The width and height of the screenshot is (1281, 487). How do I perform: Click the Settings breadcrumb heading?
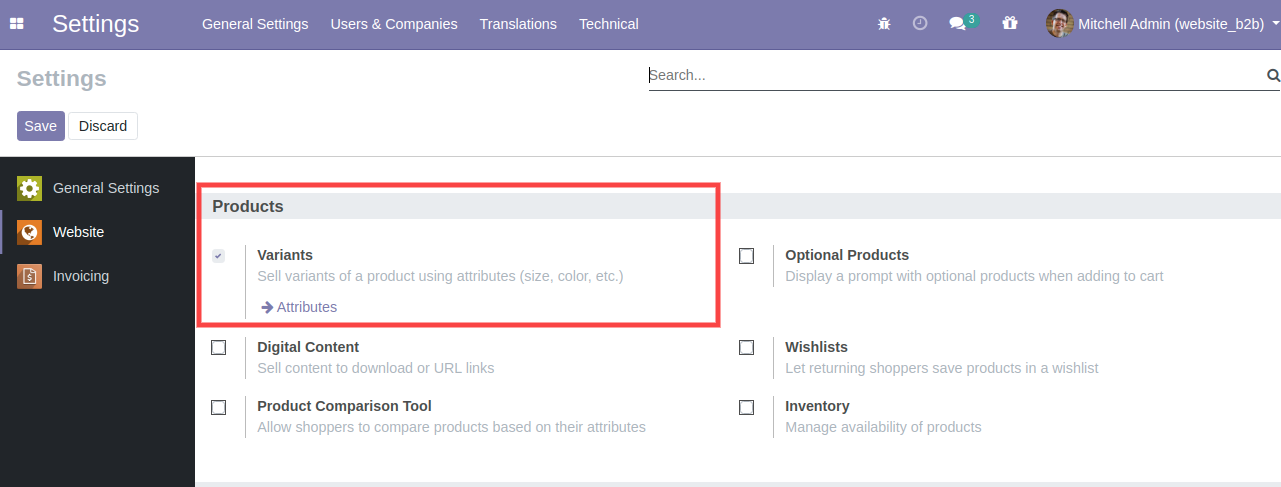[x=62, y=79]
